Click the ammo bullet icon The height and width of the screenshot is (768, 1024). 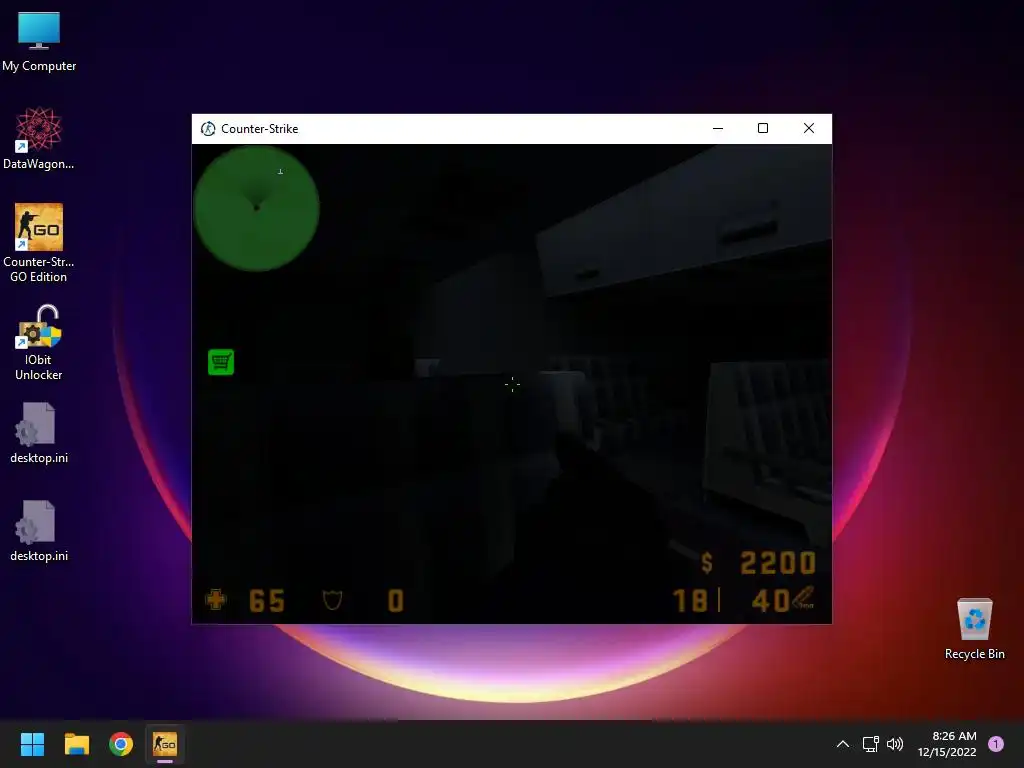pyautogui.click(x=804, y=598)
